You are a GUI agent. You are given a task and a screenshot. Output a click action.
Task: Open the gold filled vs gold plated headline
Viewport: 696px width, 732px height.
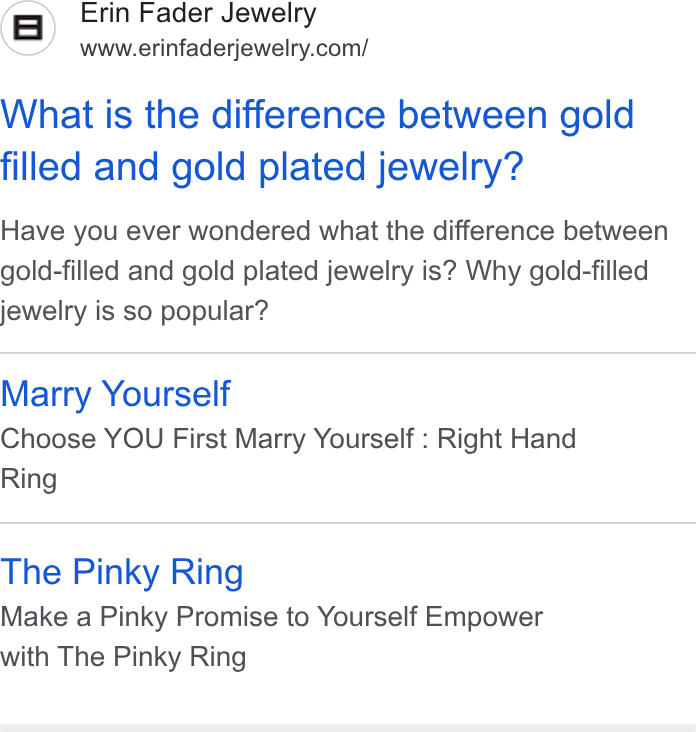pos(317,141)
